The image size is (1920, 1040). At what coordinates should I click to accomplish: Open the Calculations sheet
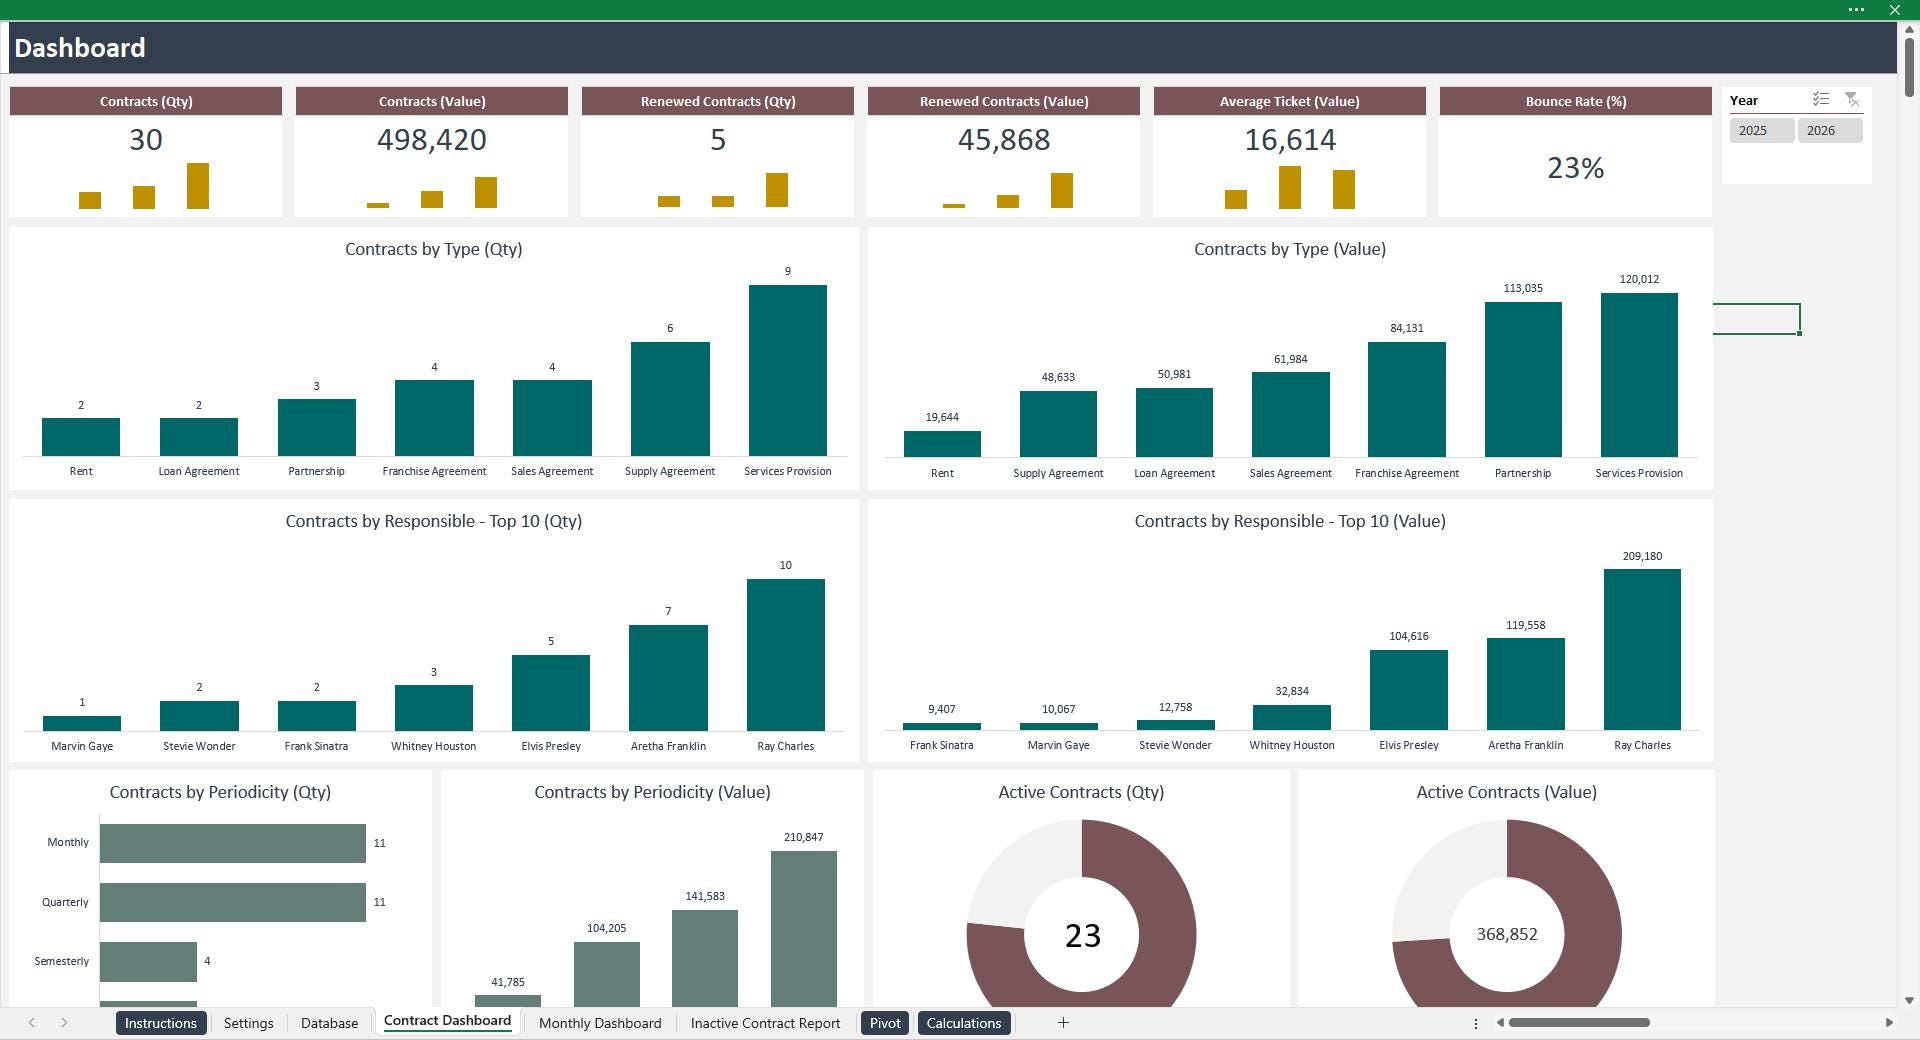point(963,1023)
